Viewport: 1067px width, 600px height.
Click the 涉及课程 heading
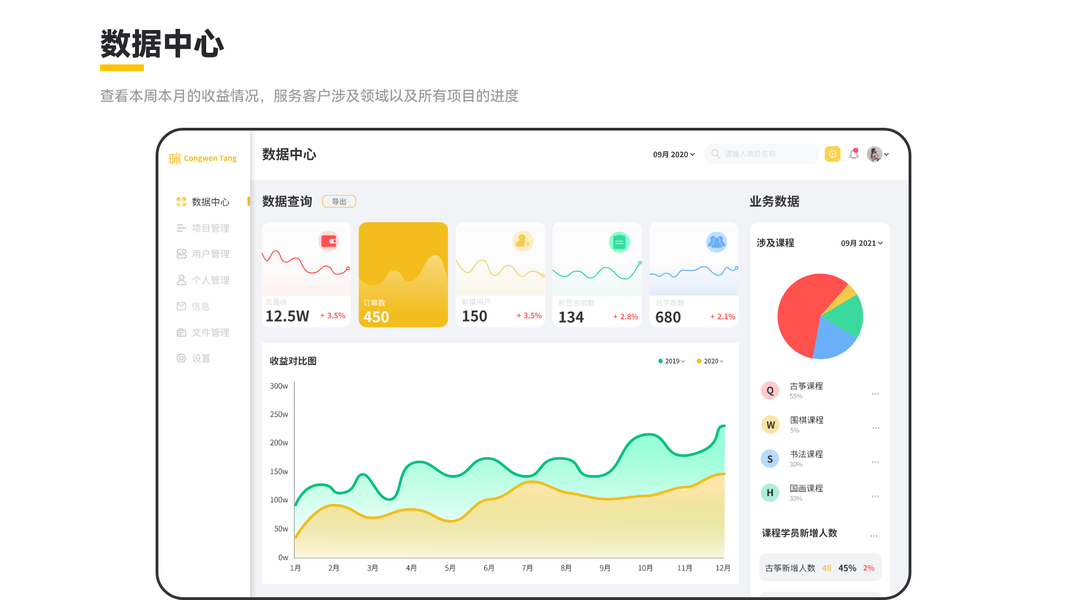tap(775, 243)
